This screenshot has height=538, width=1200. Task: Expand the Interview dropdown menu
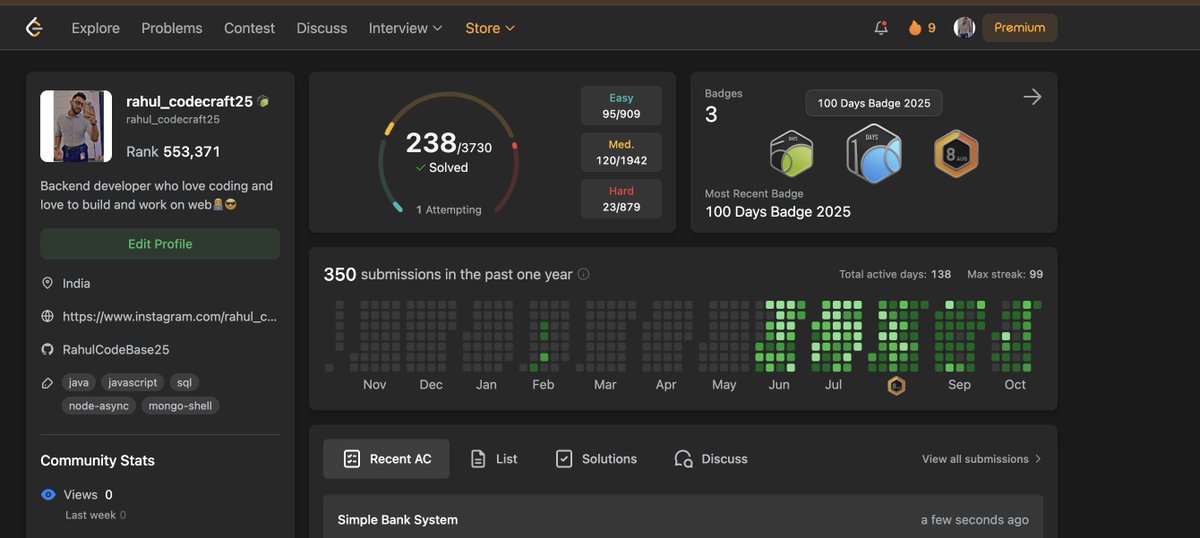pyautogui.click(x=405, y=28)
